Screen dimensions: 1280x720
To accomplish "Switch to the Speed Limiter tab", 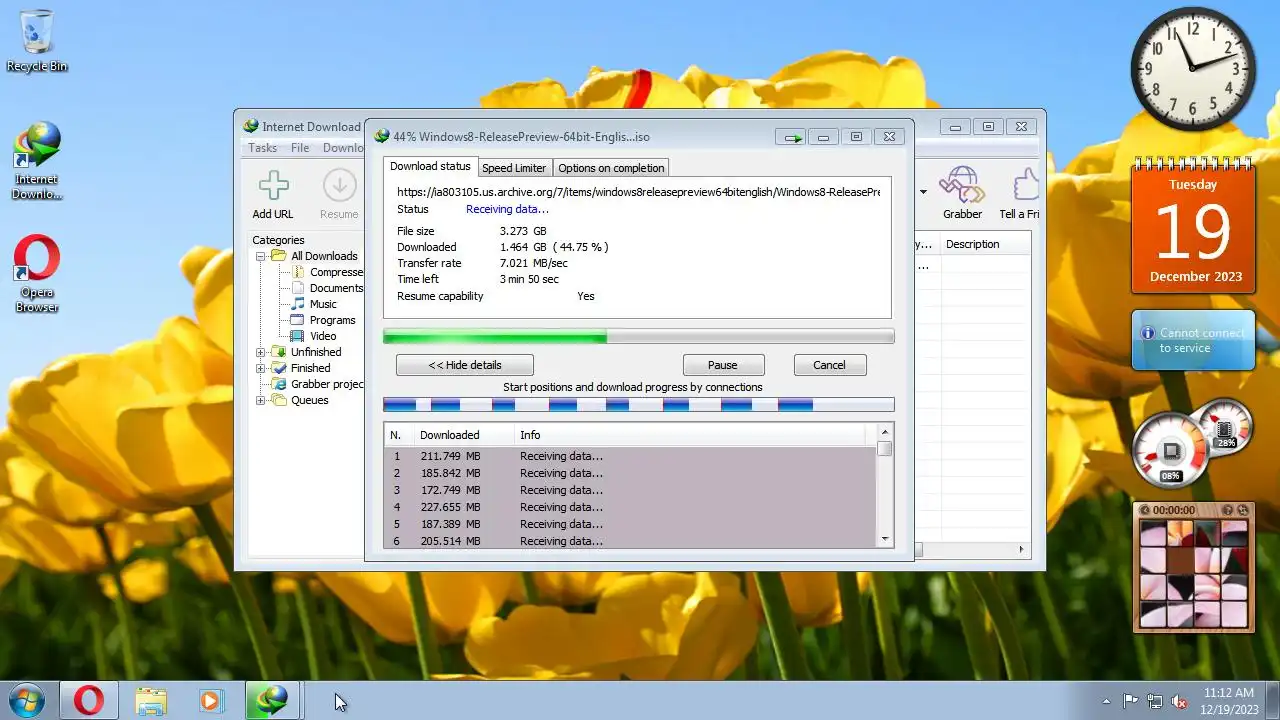I will coord(514,168).
